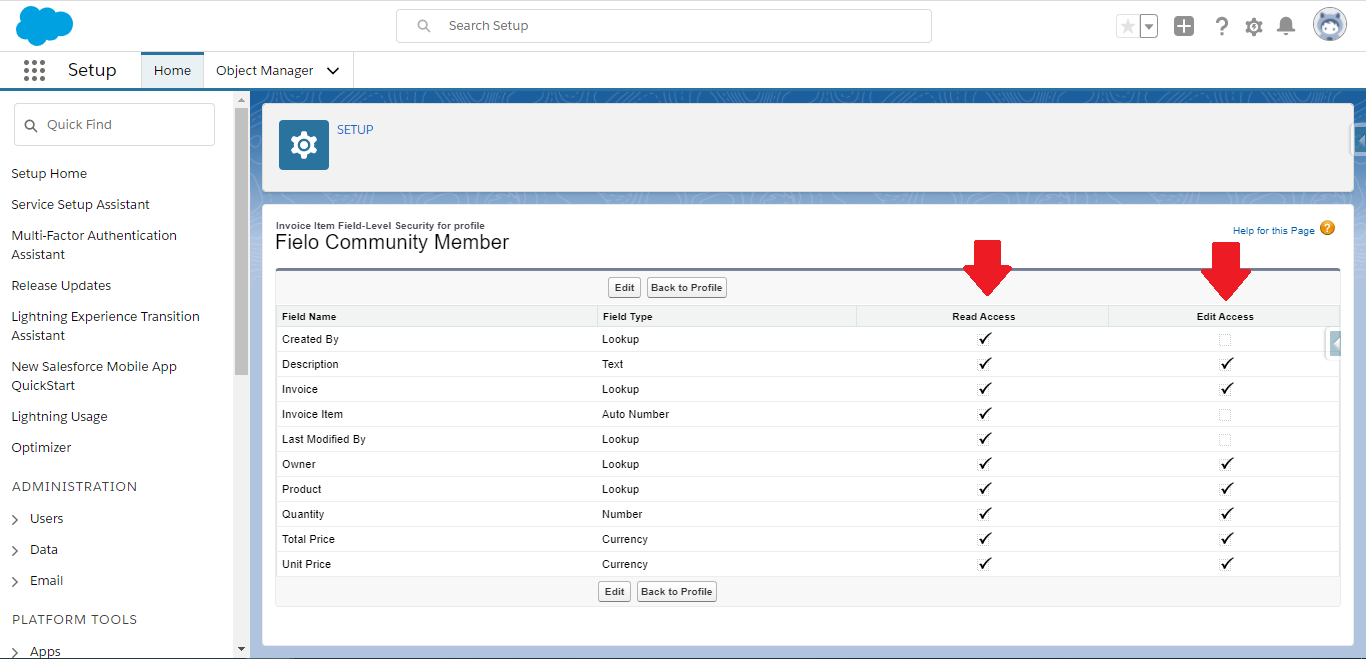
Task: Click the Read Access column header
Action: point(983,317)
